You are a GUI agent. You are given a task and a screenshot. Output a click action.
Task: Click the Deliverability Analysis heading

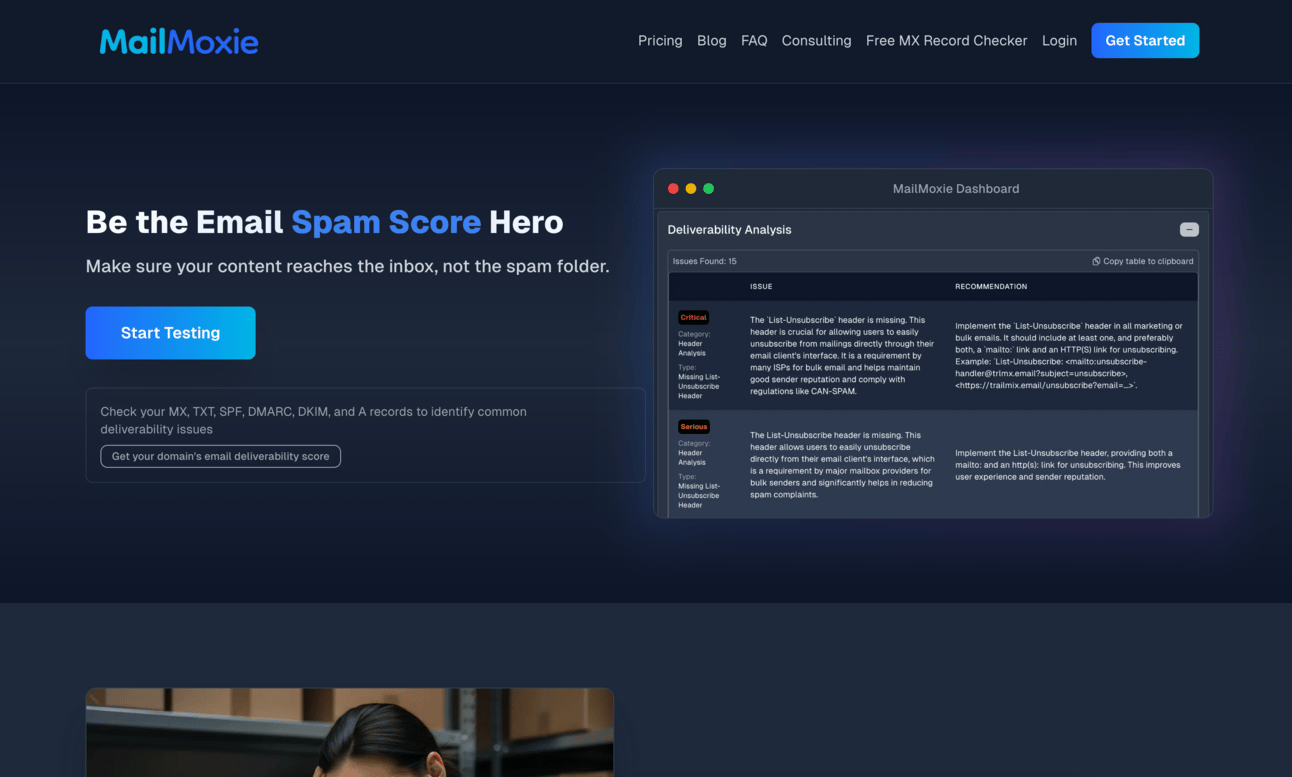click(729, 230)
